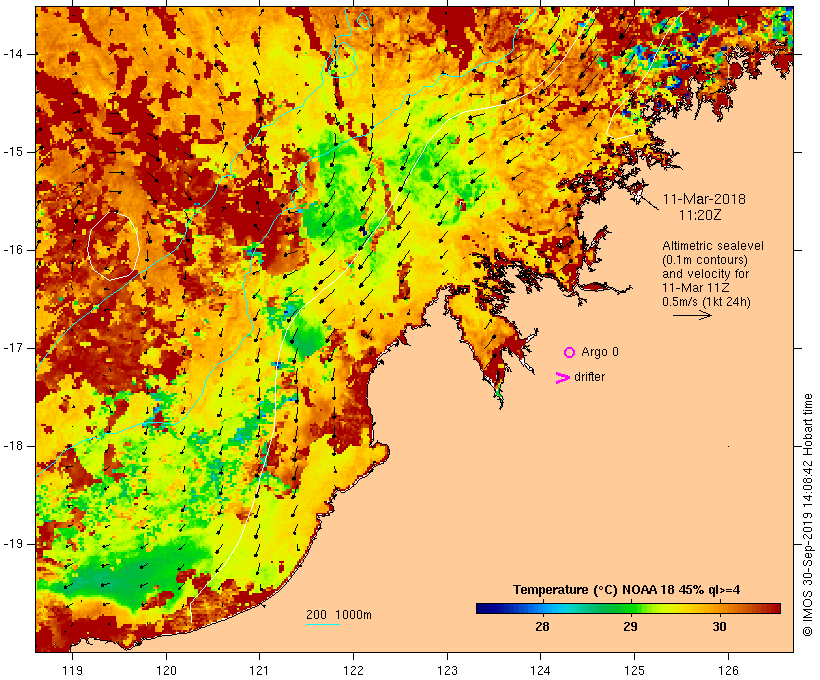Click the small cyan closed contour at top of map
Viewport: 820px width, 680px height.
(363, 21)
